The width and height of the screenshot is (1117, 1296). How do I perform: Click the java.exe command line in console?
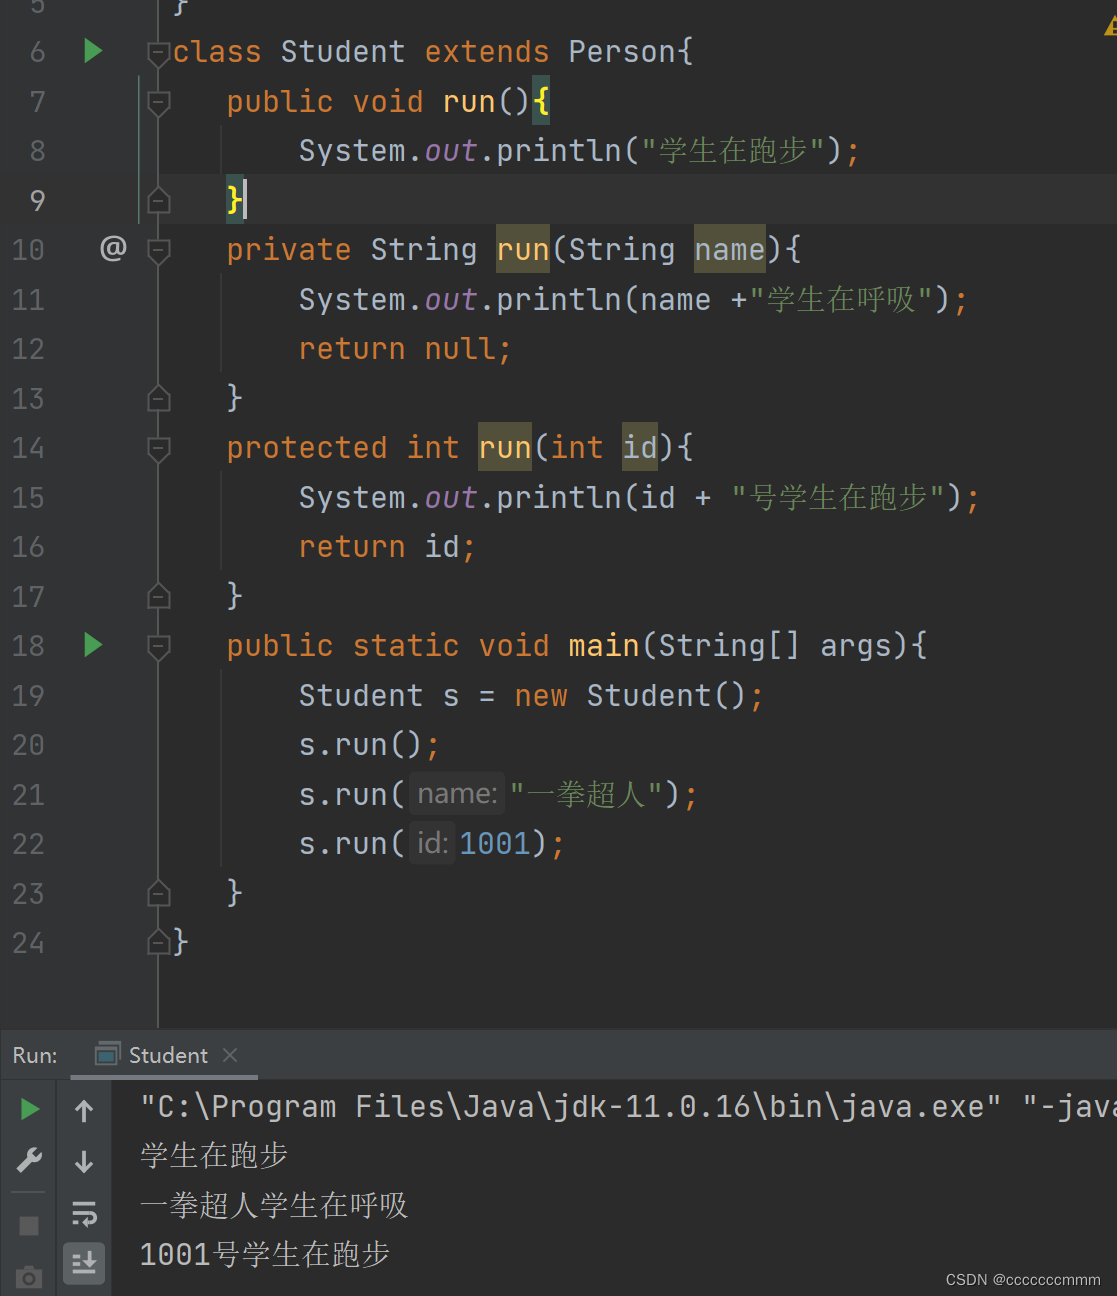click(628, 1106)
